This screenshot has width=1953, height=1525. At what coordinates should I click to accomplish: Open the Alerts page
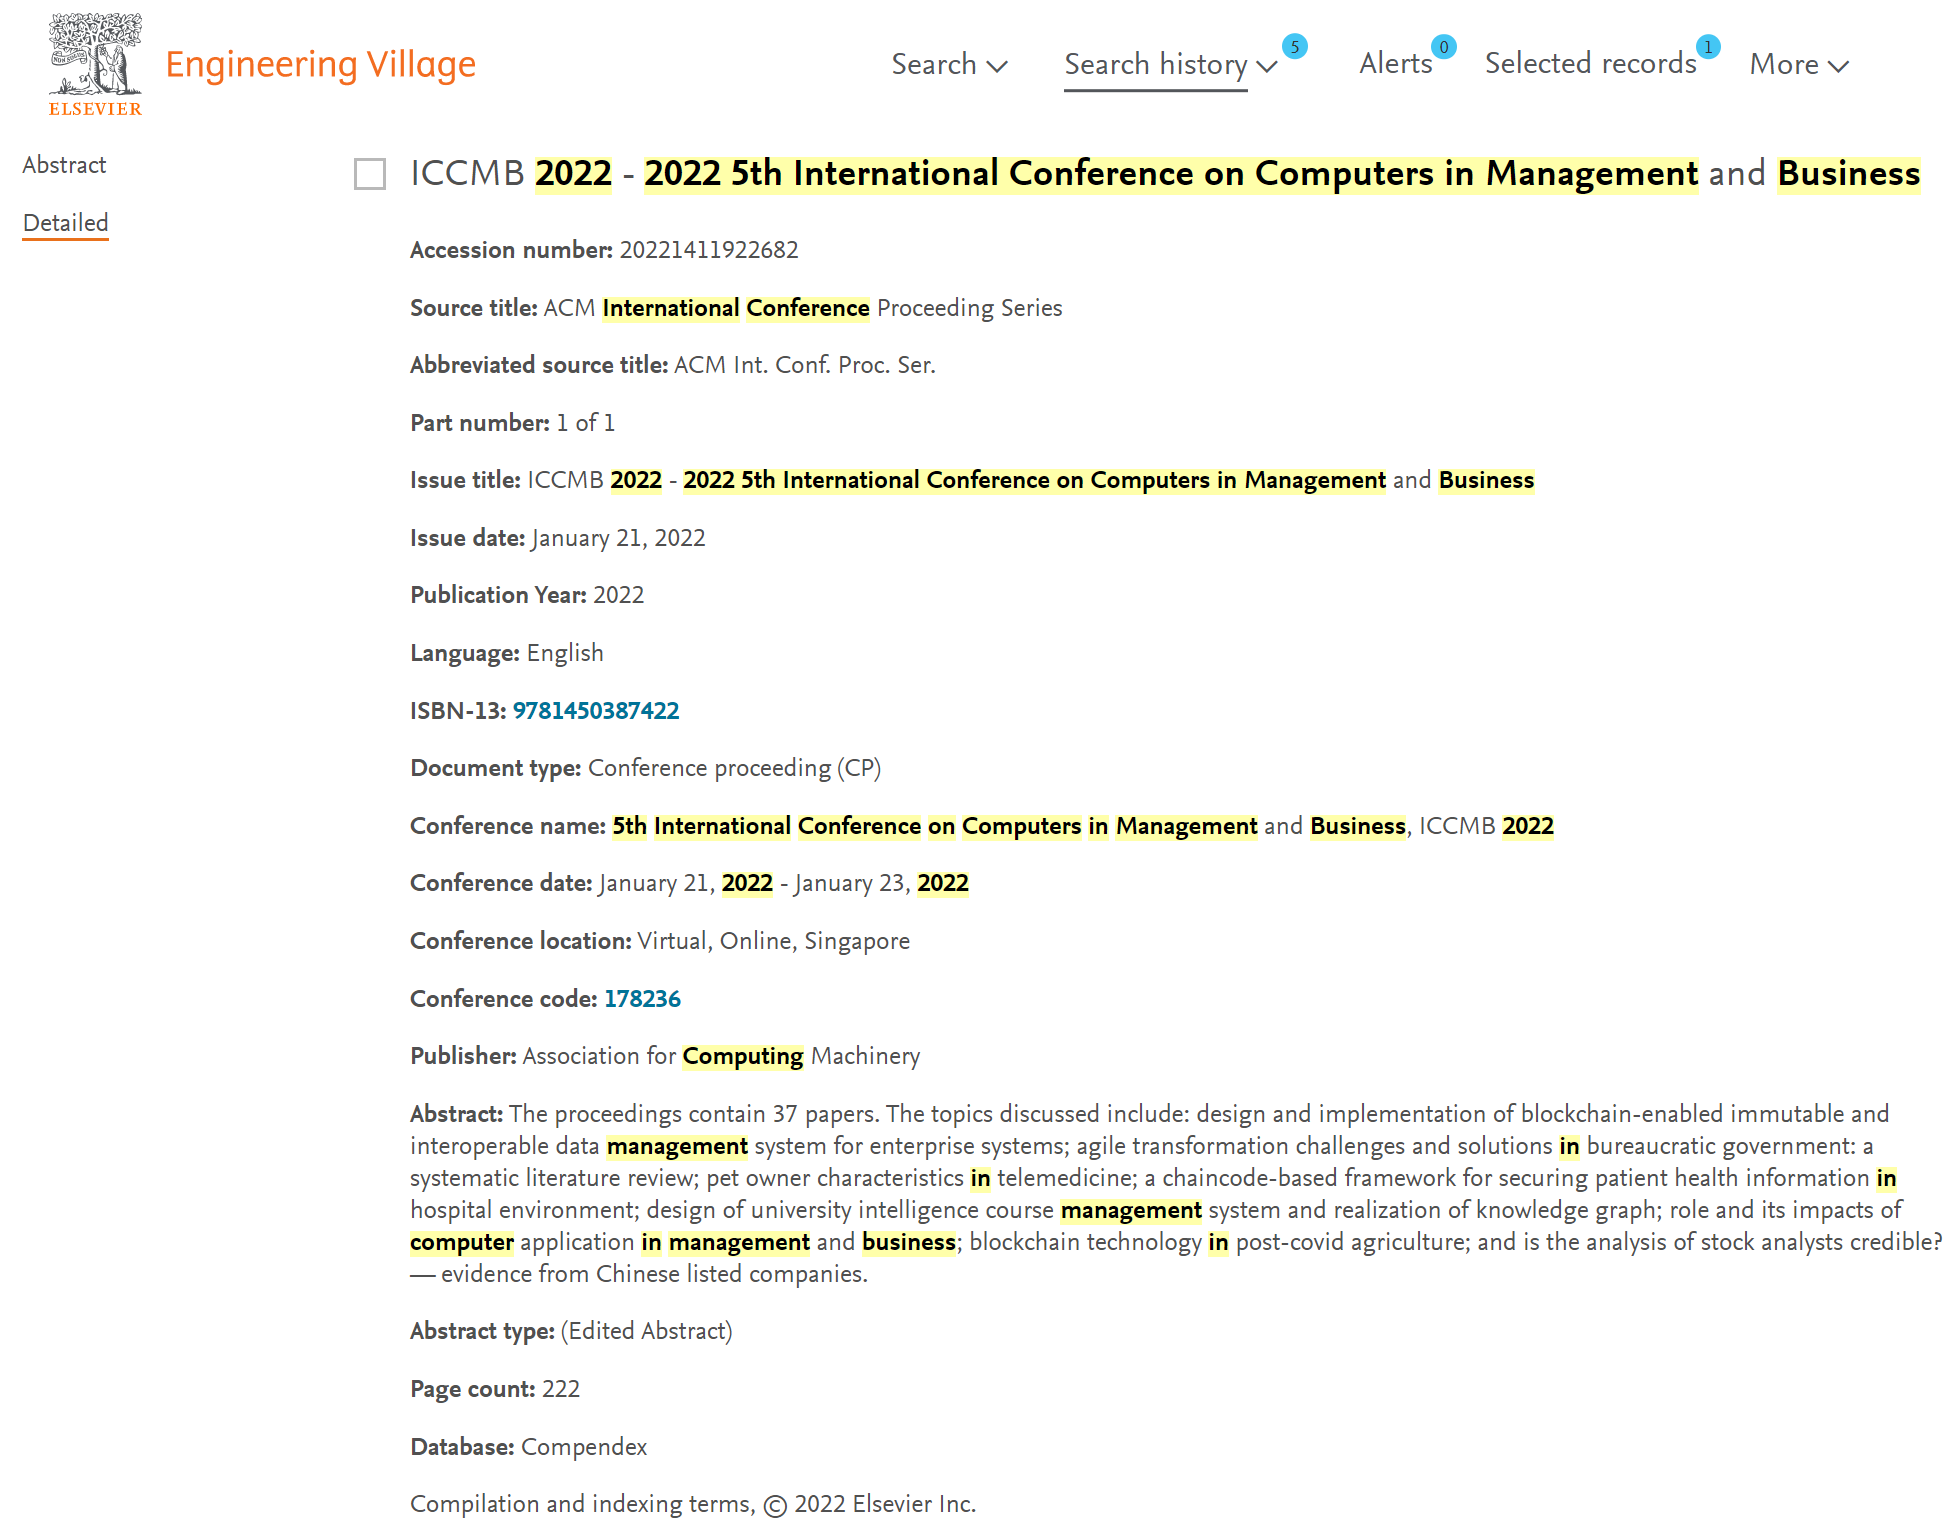point(1395,63)
